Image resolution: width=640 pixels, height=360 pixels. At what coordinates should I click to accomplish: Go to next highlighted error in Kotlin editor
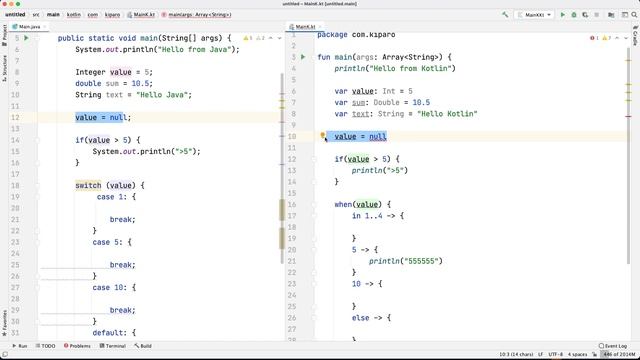pos(626,38)
